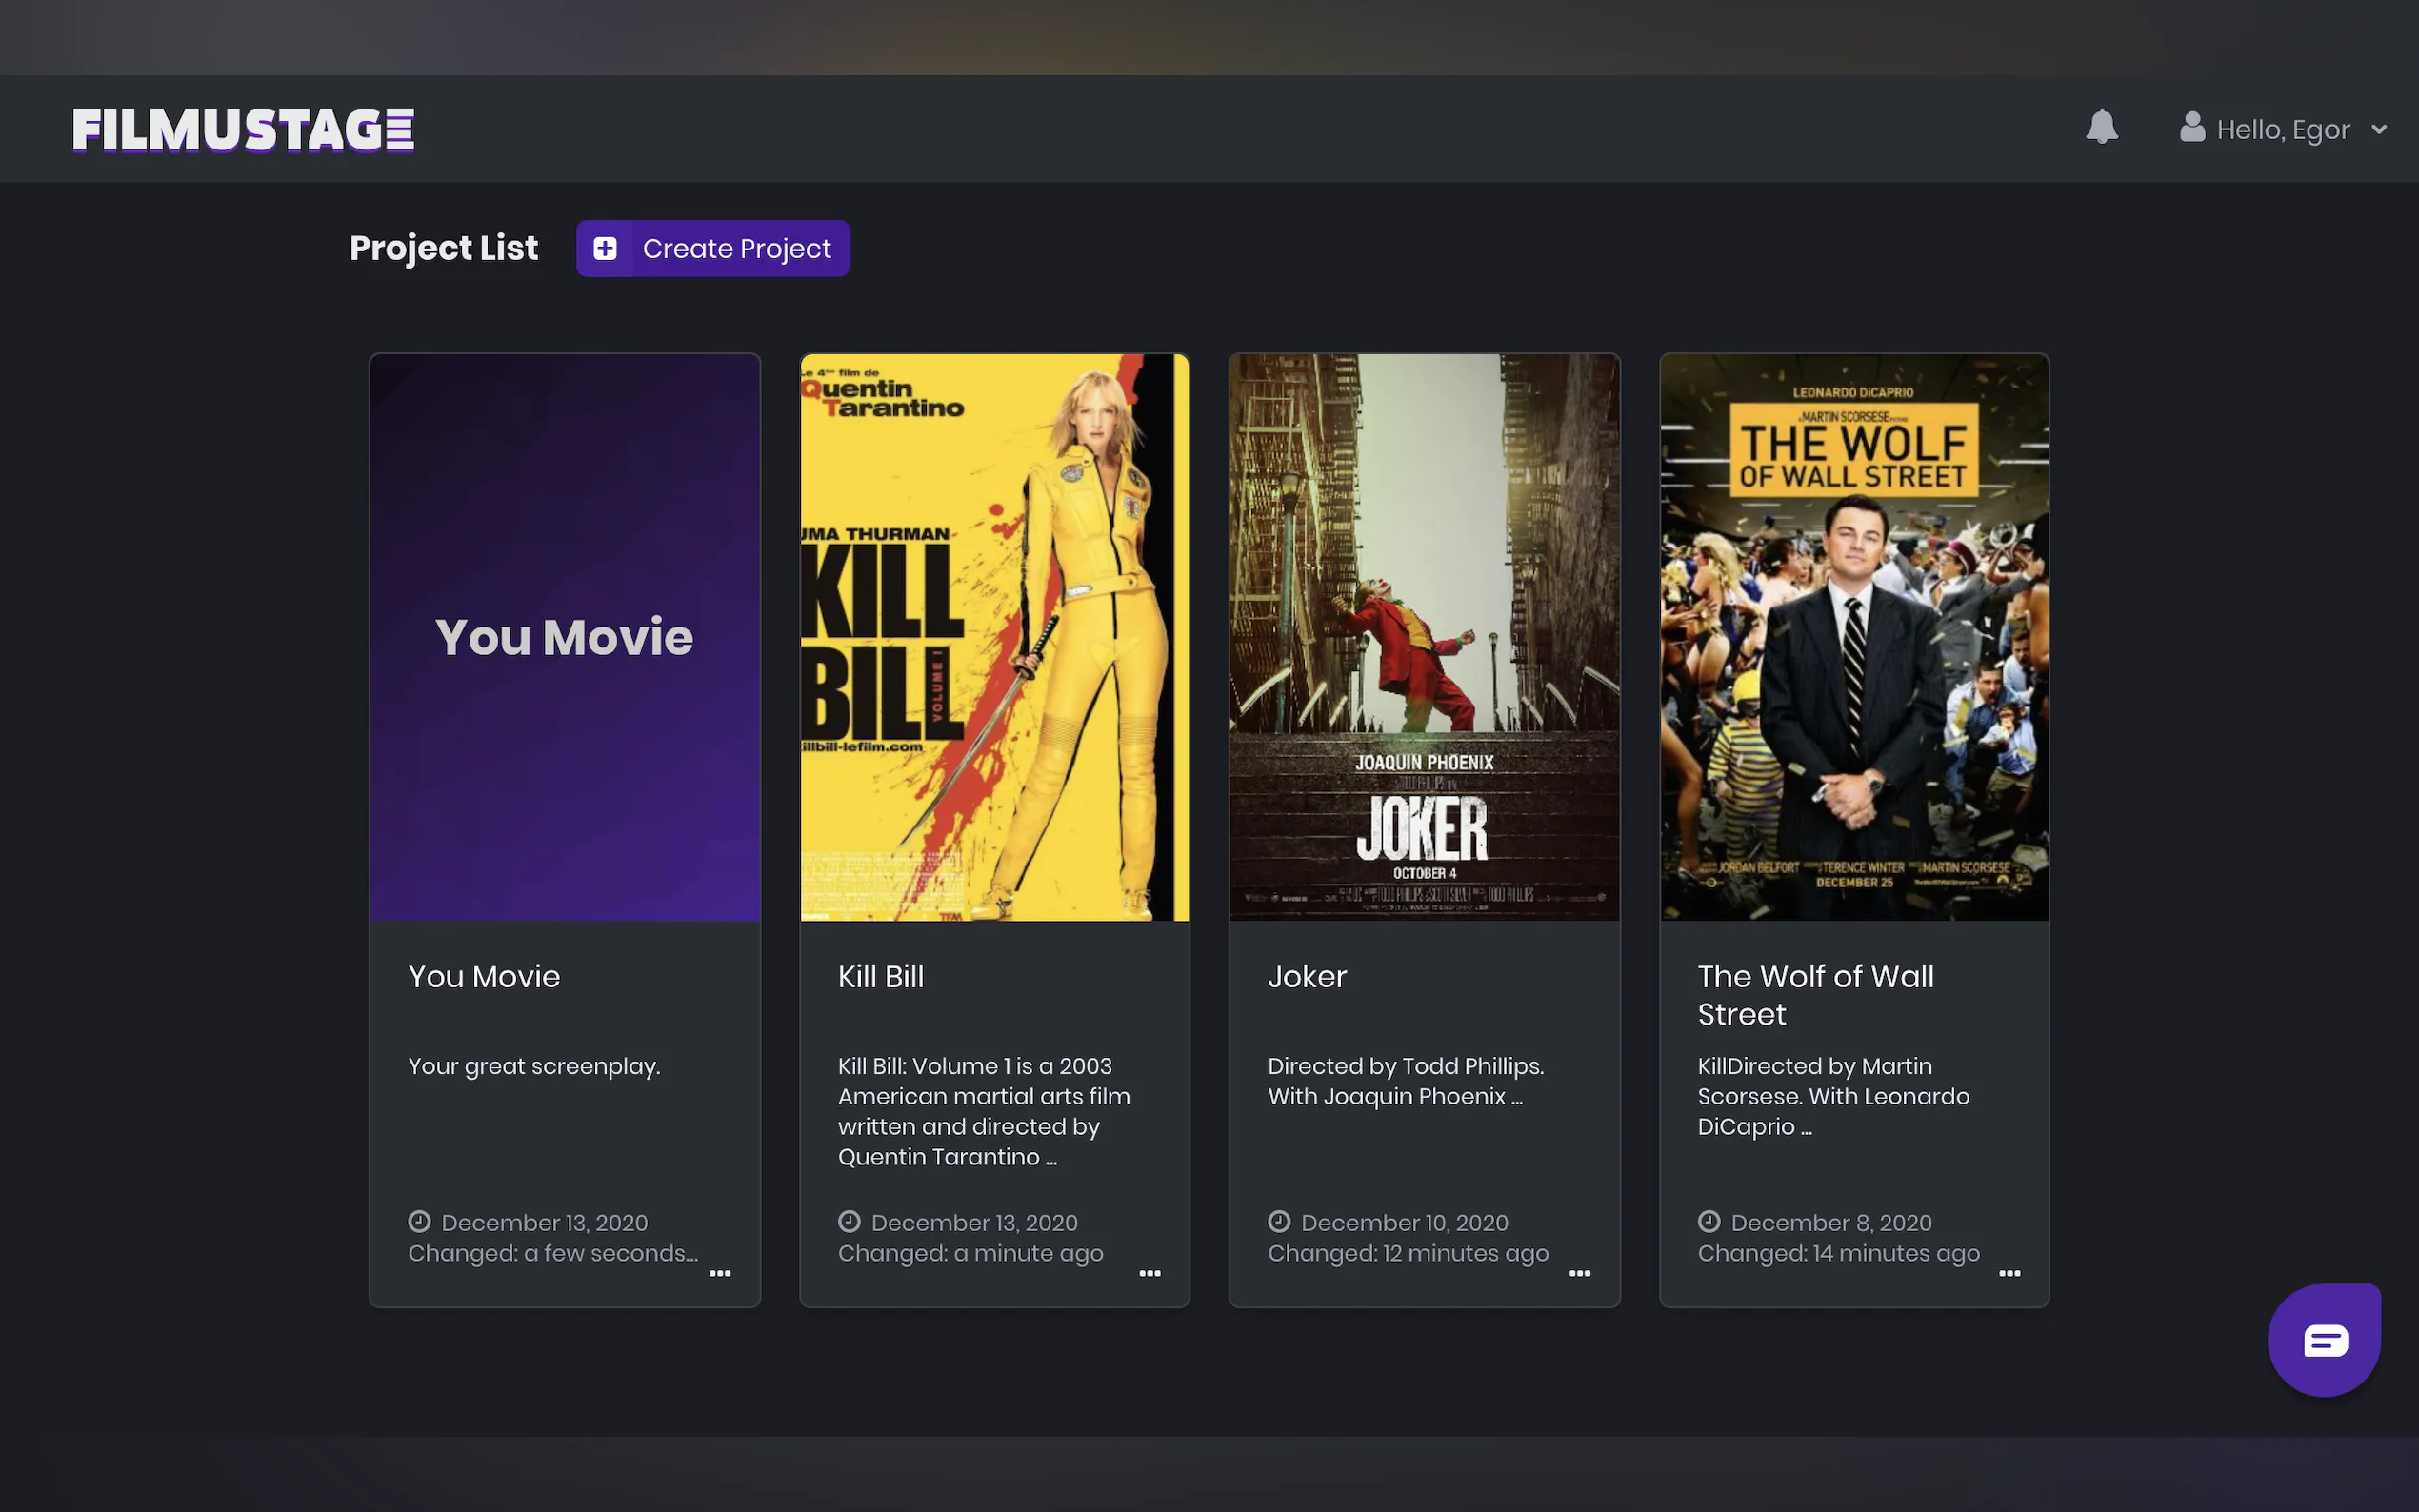Open Joker card three-dot menu

pos(1580,1273)
